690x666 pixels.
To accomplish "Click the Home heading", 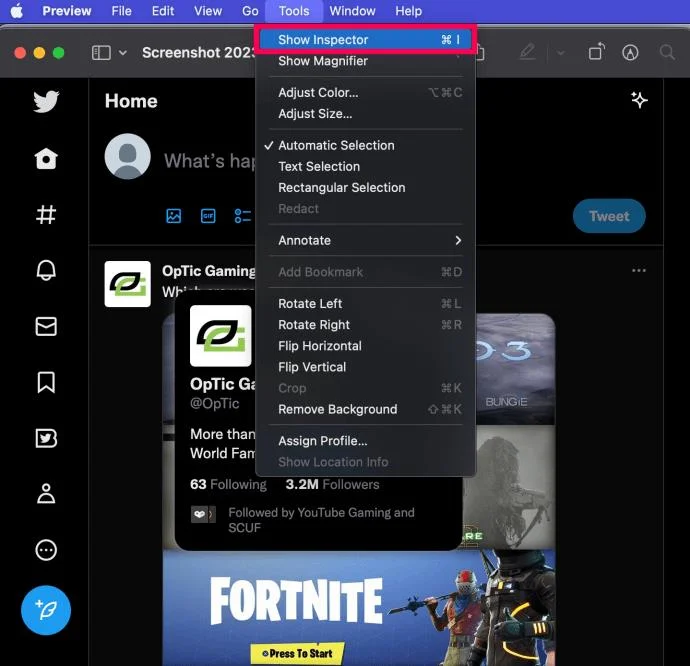I will (x=131, y=101).
